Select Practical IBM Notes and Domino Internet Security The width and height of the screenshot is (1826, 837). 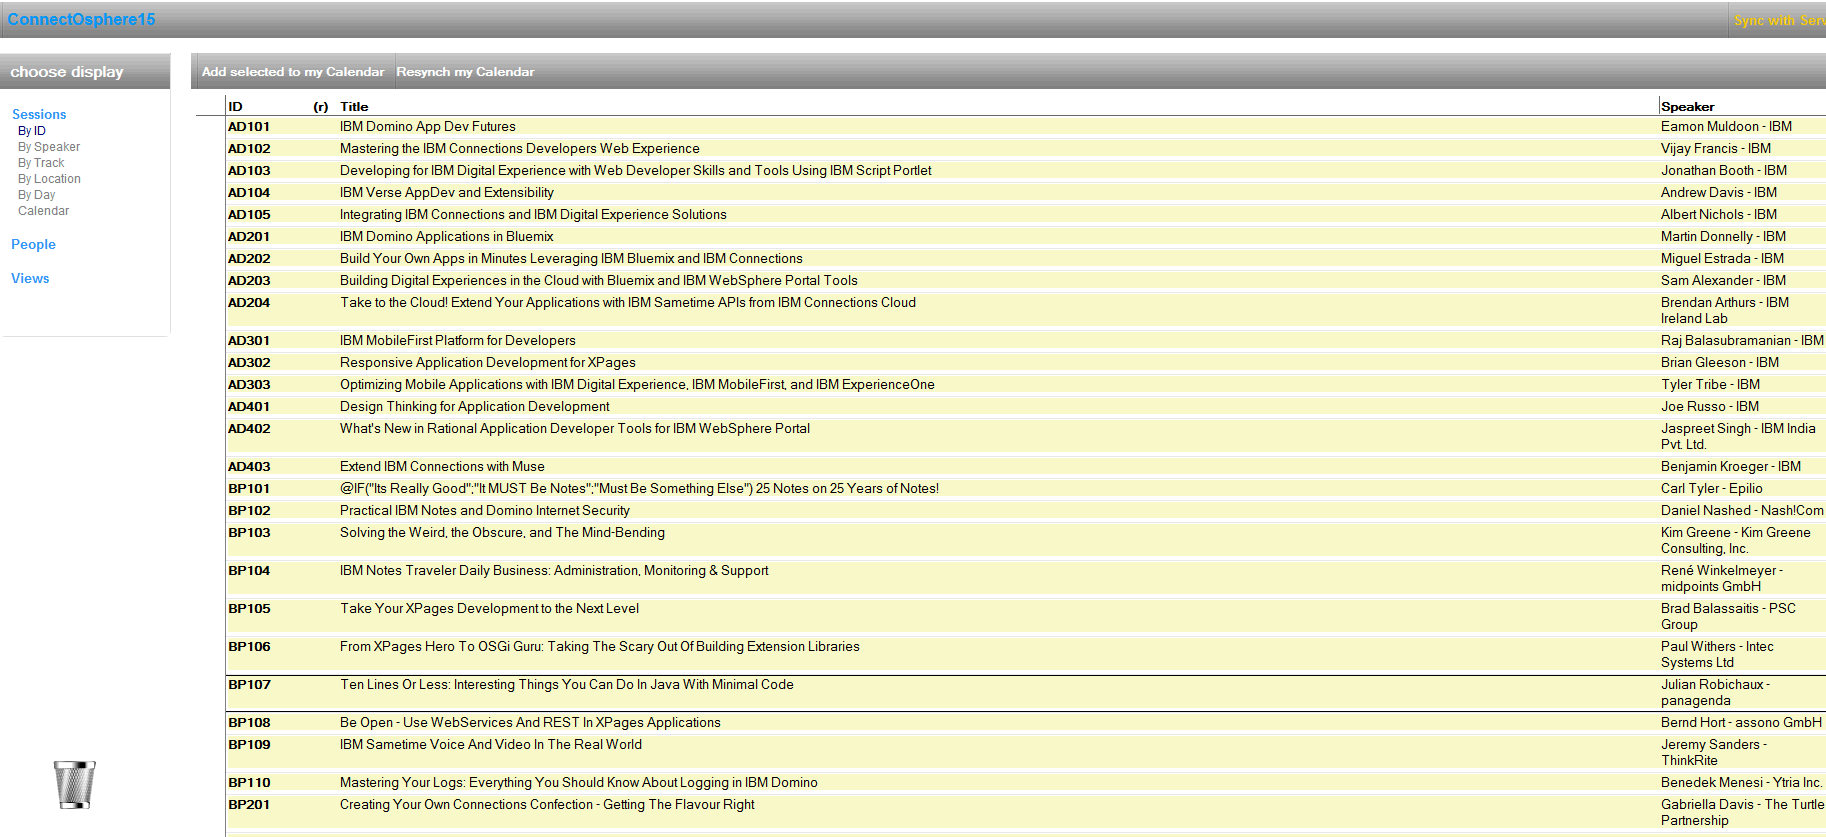coord(485,511)
